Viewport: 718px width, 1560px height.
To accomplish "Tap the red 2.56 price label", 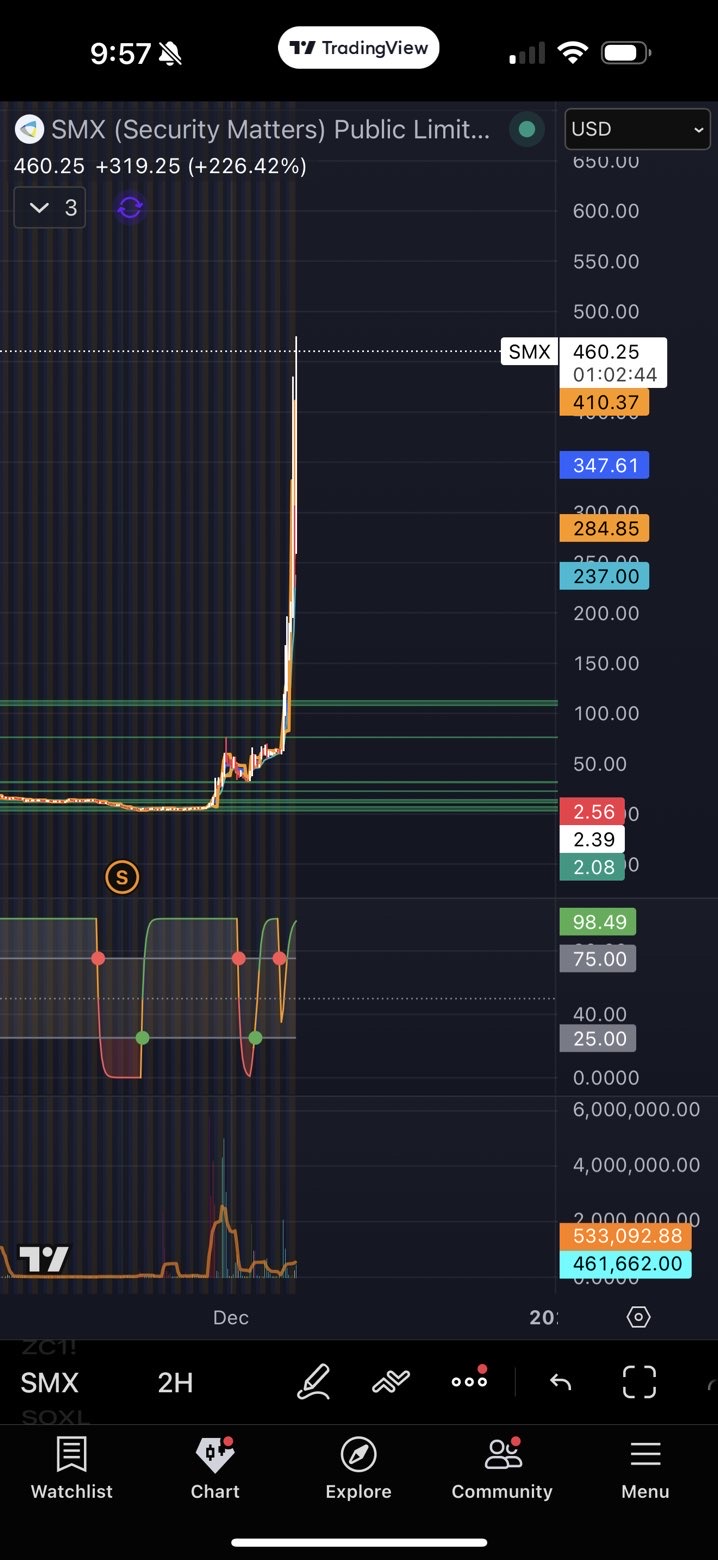I will 593,811.
